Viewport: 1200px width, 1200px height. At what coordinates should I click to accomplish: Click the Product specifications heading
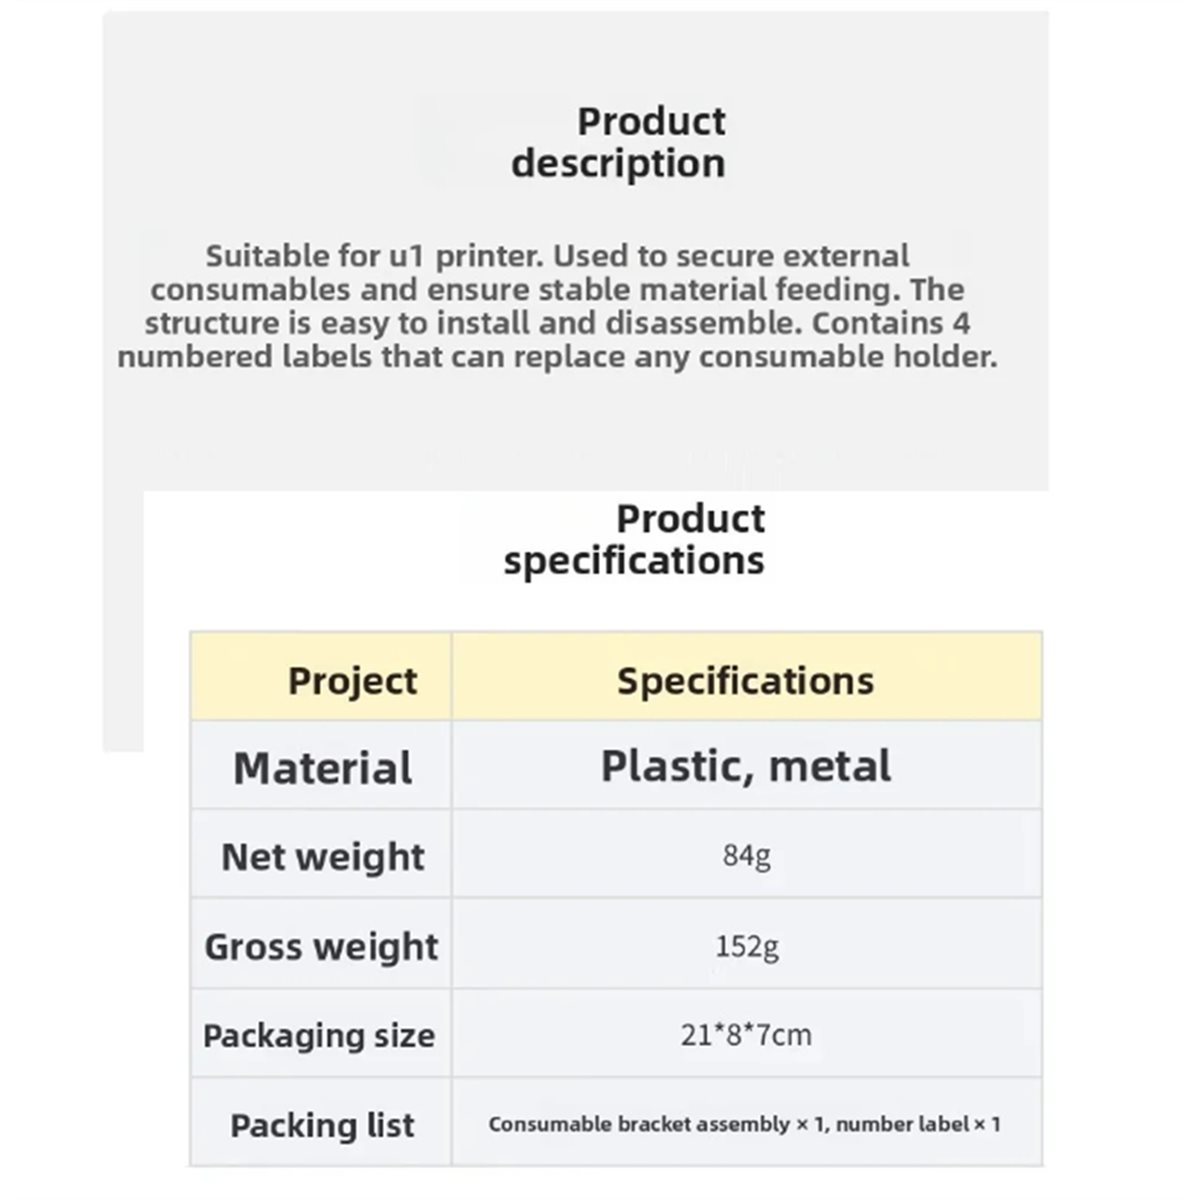pyautogui.click(x=635, y=539)
